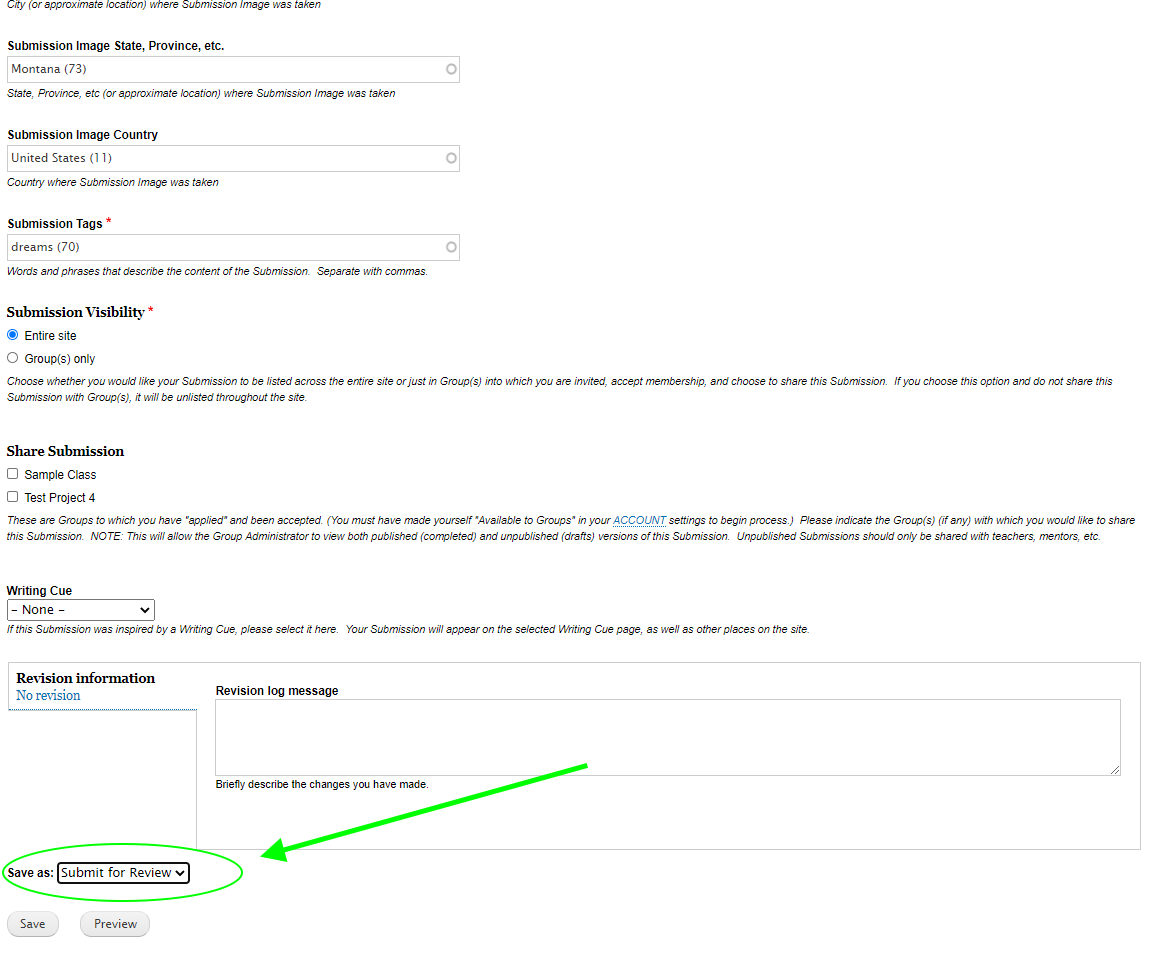The width and height of the screenshot is (1157, 961).
Task: Click the Save button
Action: 33,924
